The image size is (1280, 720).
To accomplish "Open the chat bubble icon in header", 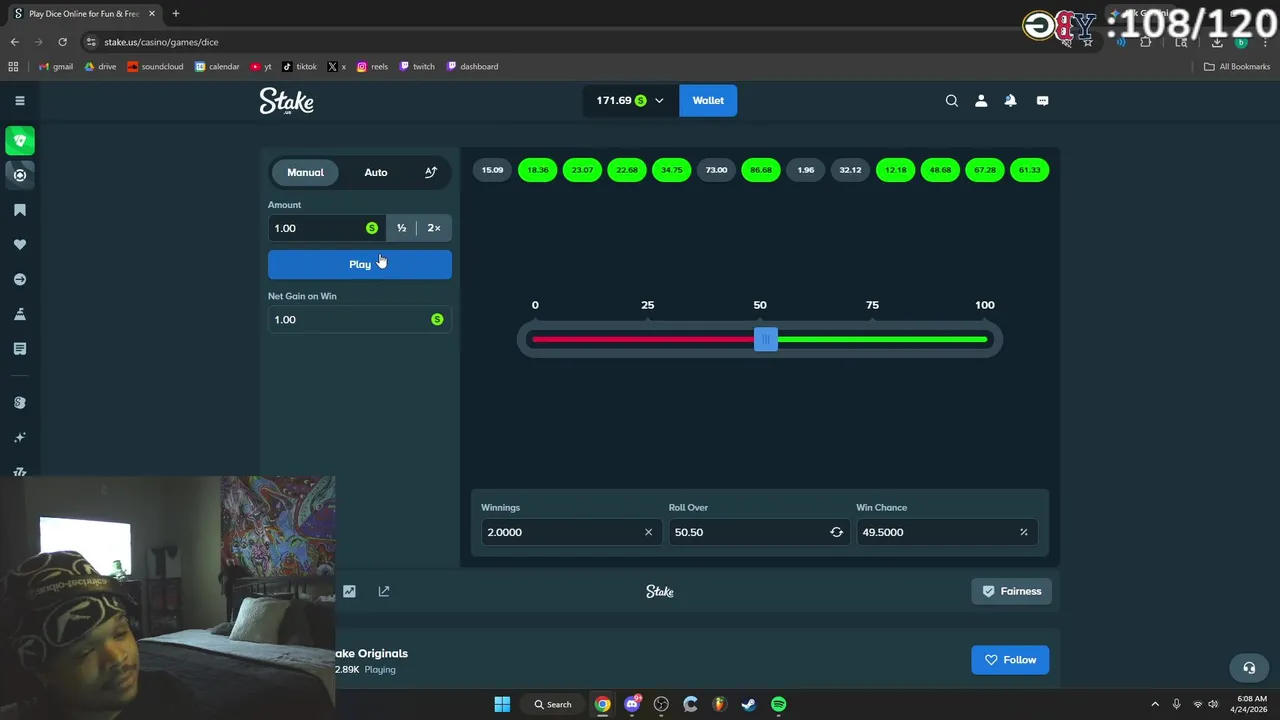I will click(1042, 100).
